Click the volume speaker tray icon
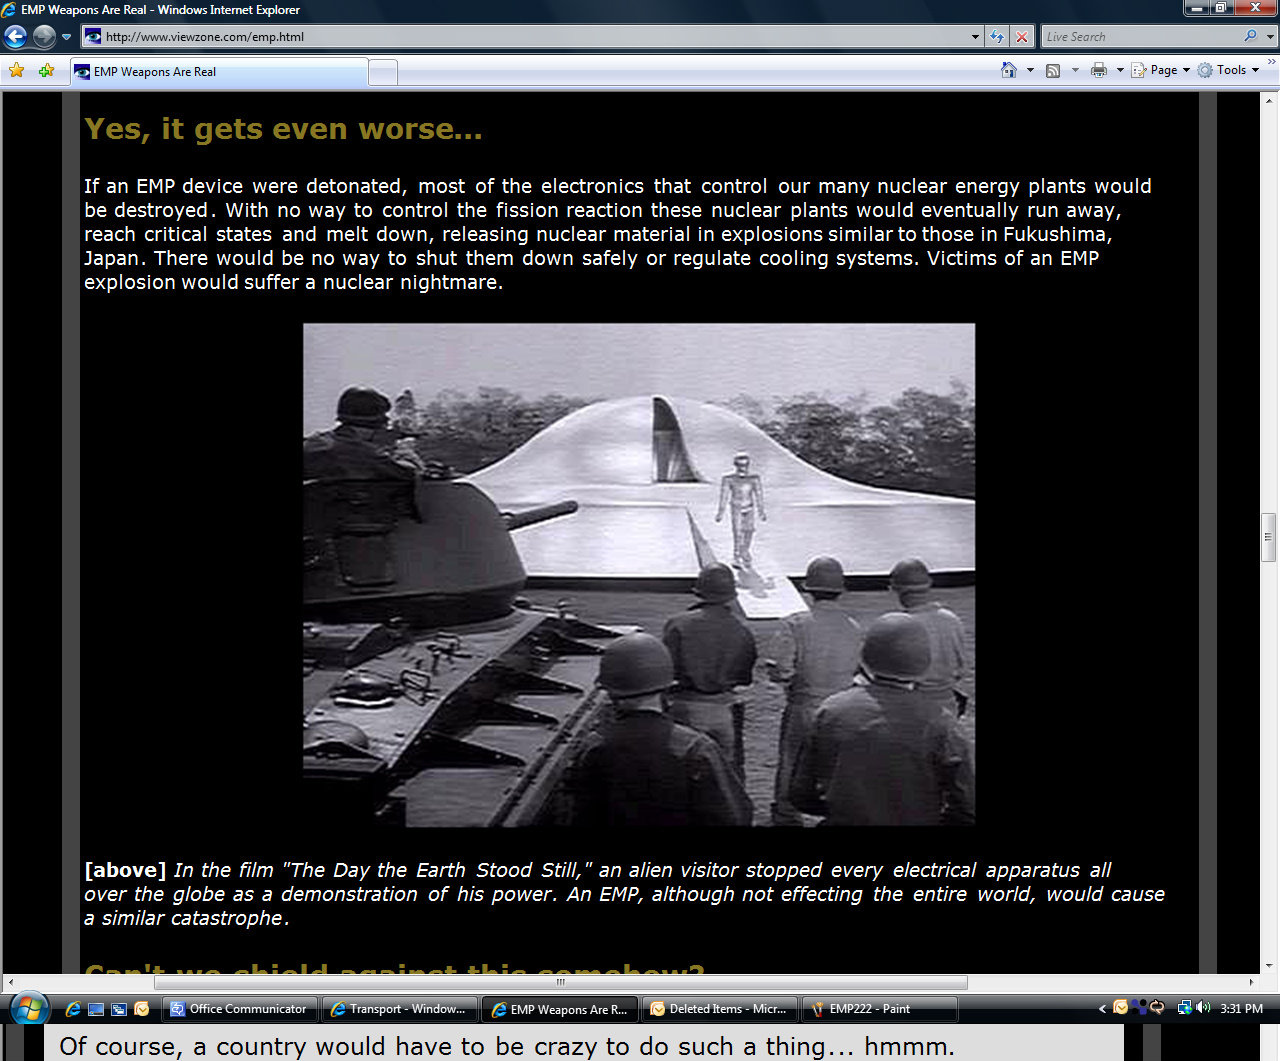Viewport: 1280px width, 1061px height. tap(1203, 1008)
